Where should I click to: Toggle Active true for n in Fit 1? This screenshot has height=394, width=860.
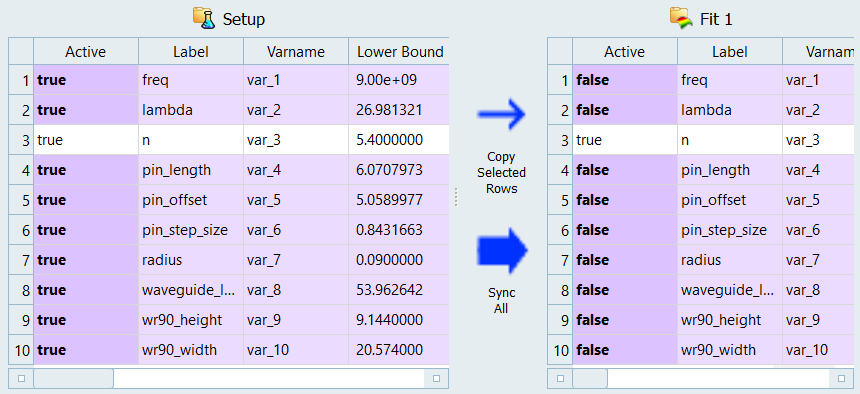click(625, 140)
